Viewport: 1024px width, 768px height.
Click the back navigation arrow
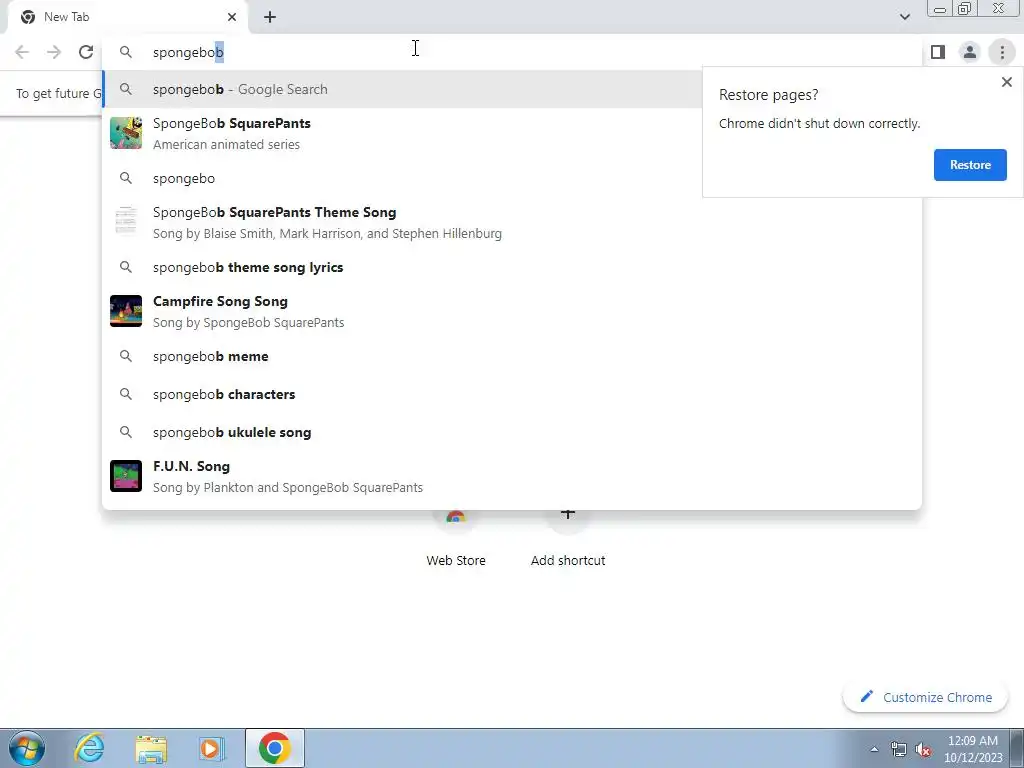(22, 52)
